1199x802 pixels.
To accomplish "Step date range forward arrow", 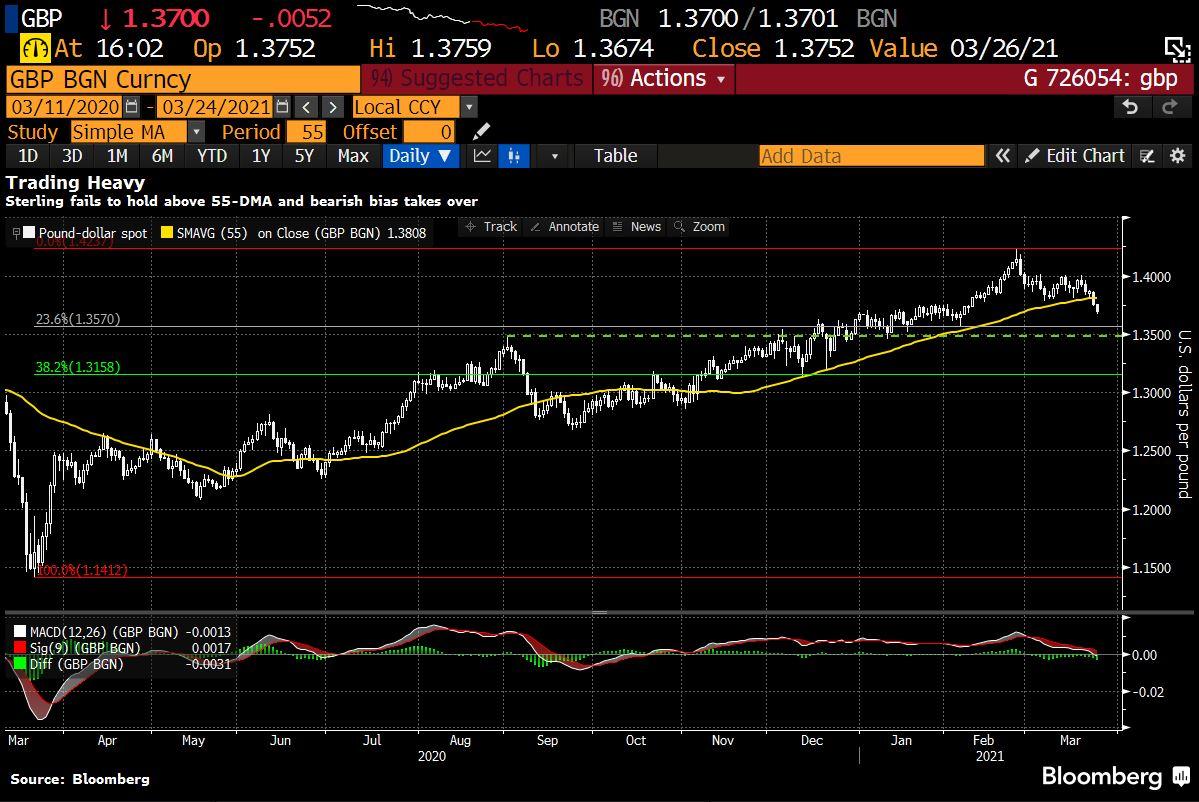I will pyautogui.click(x=332, y=107).
